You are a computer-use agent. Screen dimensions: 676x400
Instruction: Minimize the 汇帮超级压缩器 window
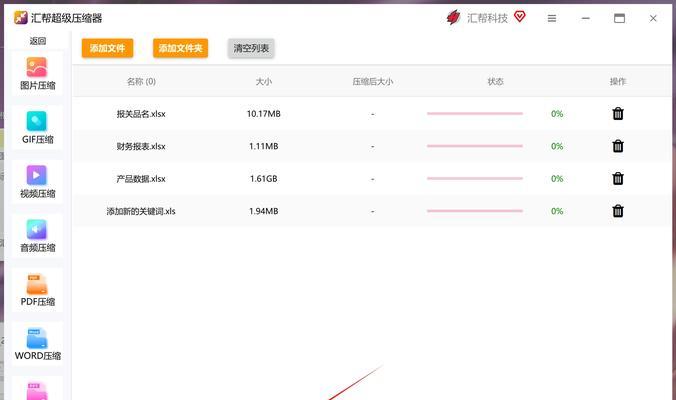(x=585, y=18)
